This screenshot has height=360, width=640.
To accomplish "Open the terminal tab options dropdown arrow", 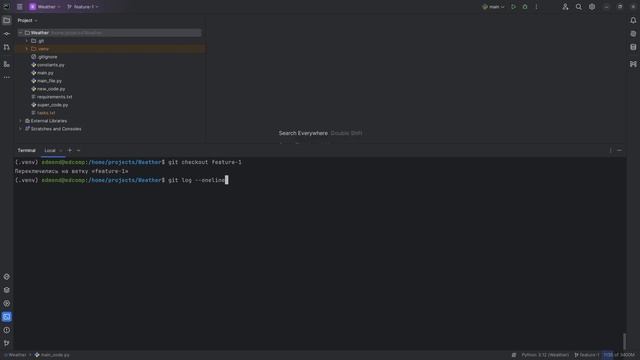I will coord(78,151).
